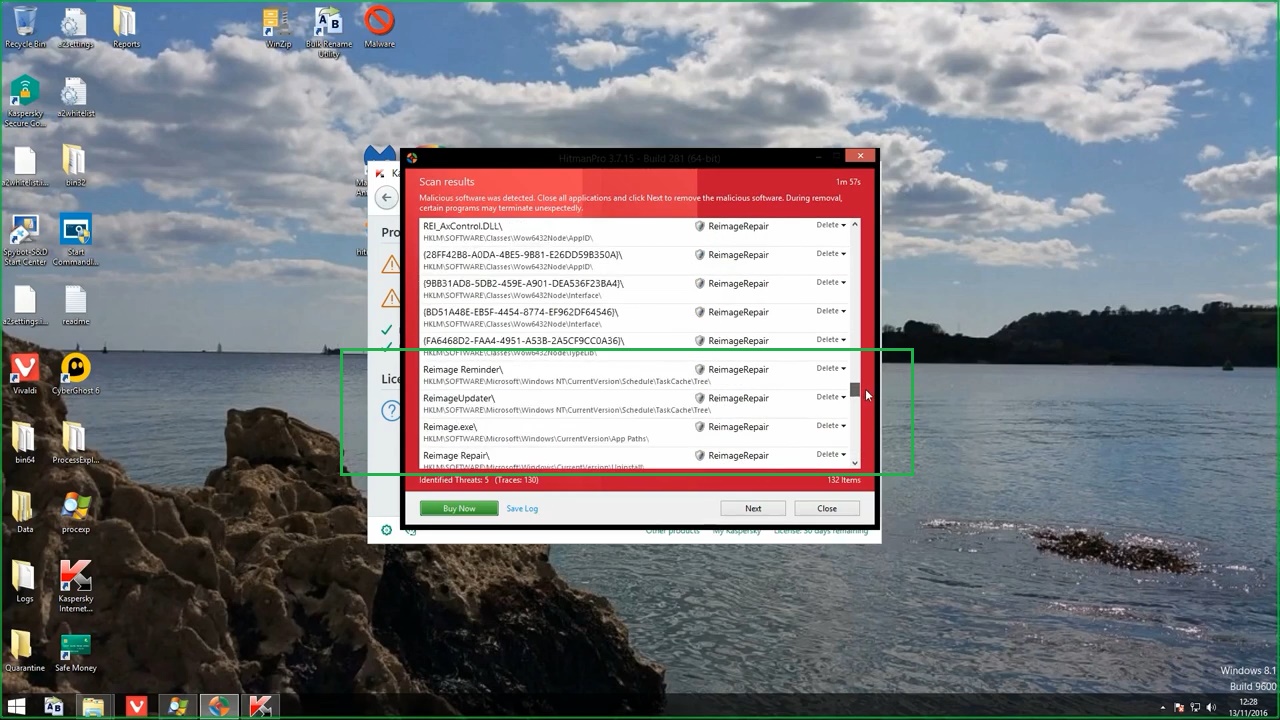This screenshot has height=720, width=1280.
Task: Go back in the Kaspersky window
Action: click(386, 197)
